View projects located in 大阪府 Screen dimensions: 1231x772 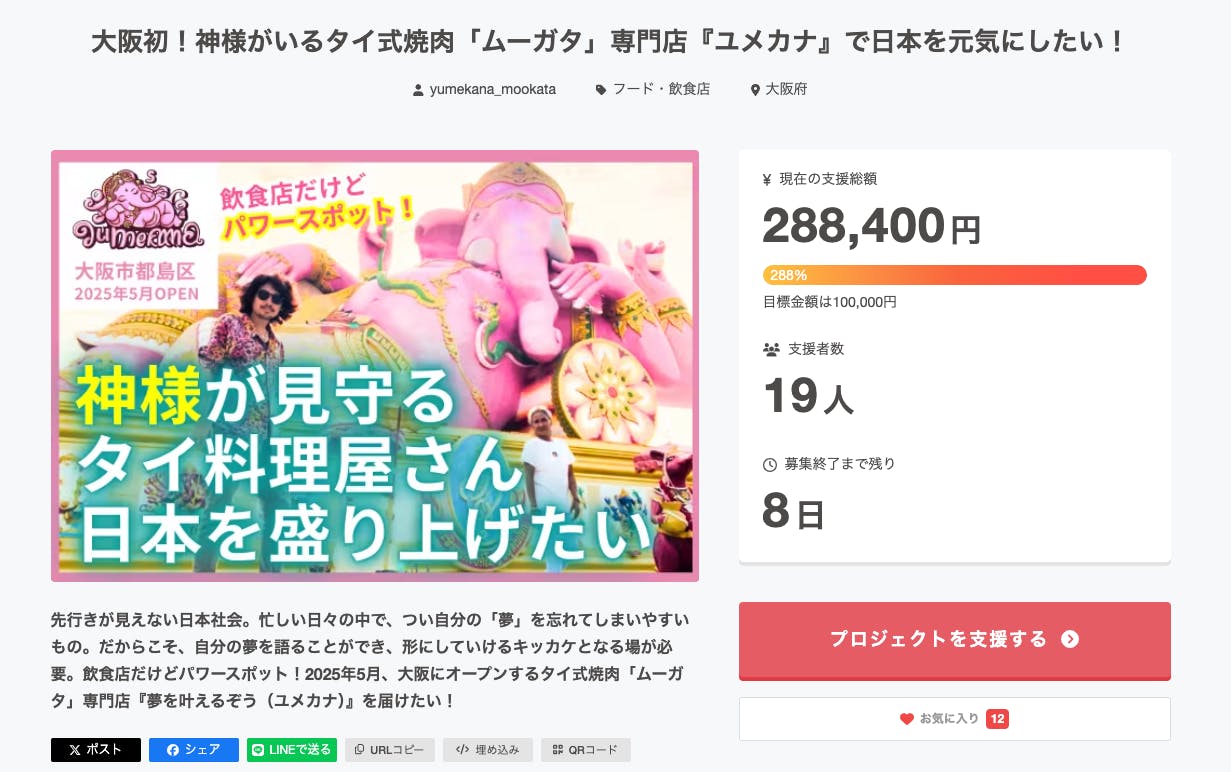pyautogui.click(x=786, y=90)
